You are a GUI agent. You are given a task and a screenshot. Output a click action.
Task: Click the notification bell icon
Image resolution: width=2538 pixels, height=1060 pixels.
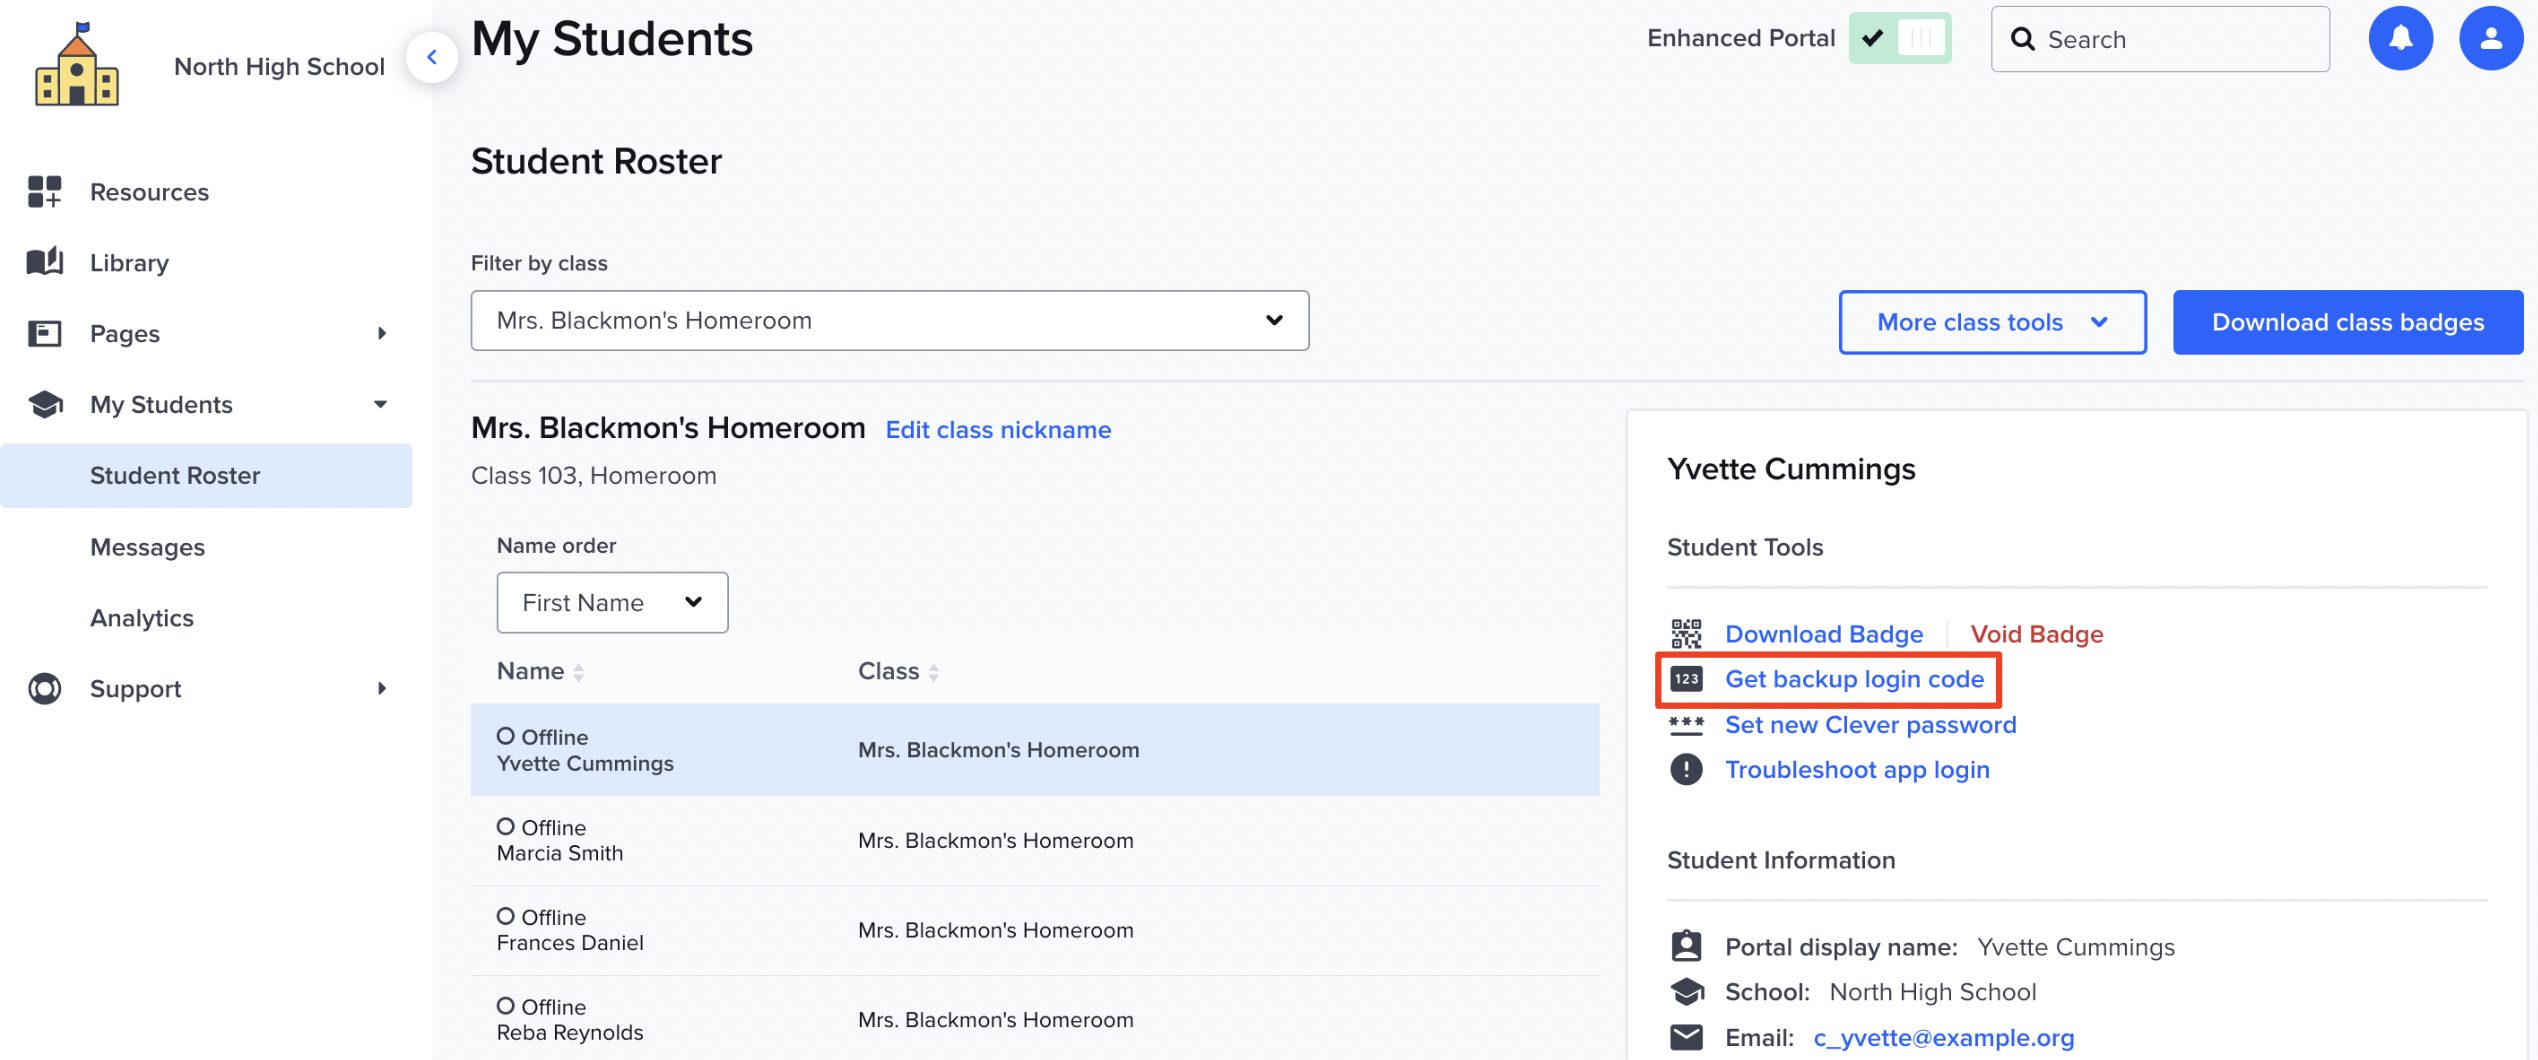click(x=2400, y=39)
